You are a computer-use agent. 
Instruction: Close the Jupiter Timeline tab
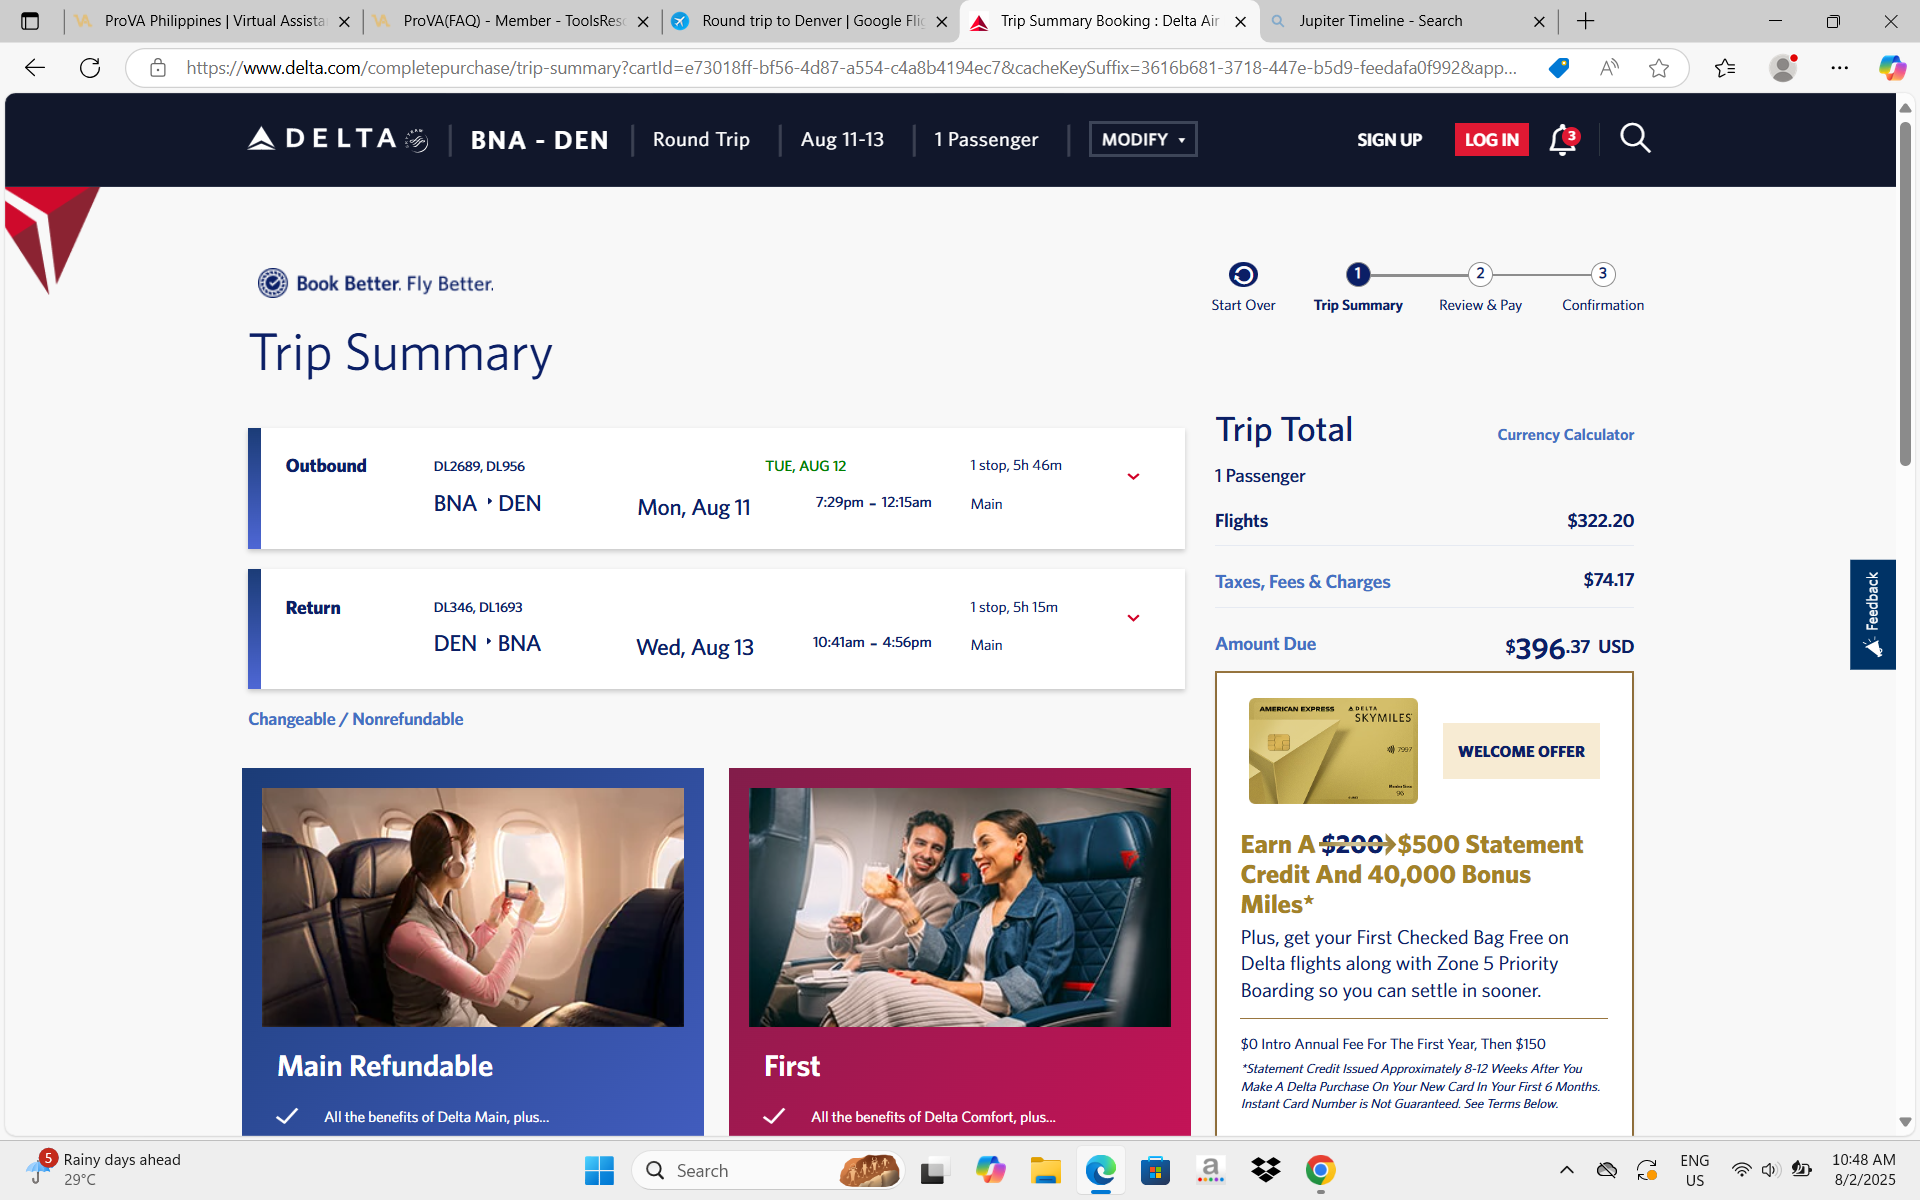(x=1539, y=21)
